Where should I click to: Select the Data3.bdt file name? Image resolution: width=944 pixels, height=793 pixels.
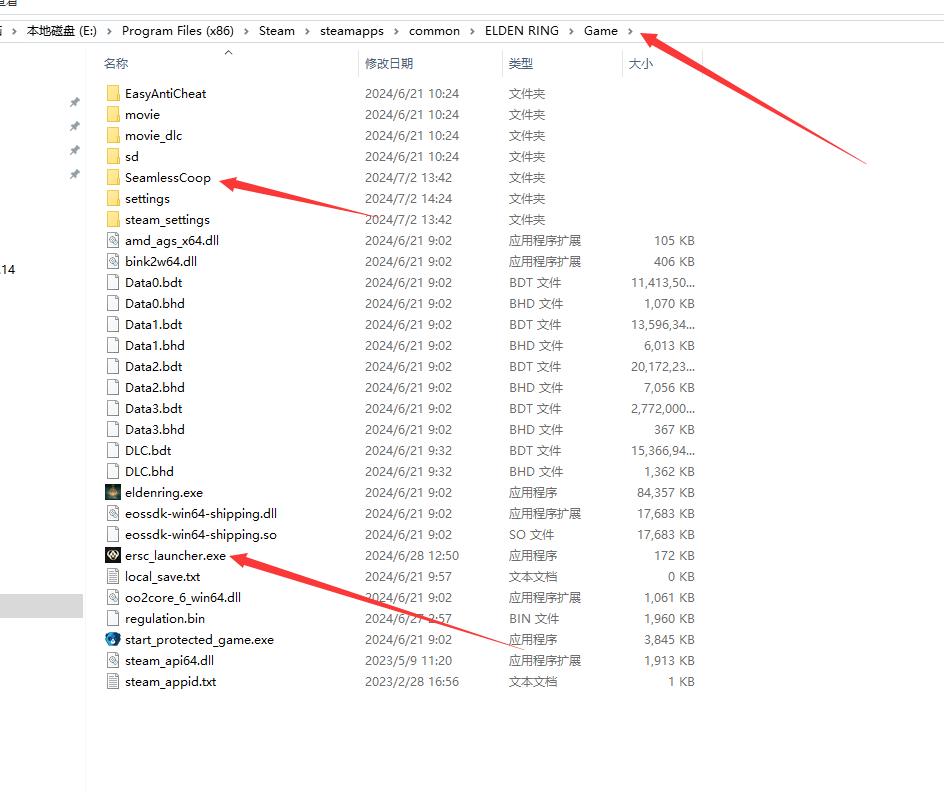coord(154,408)
